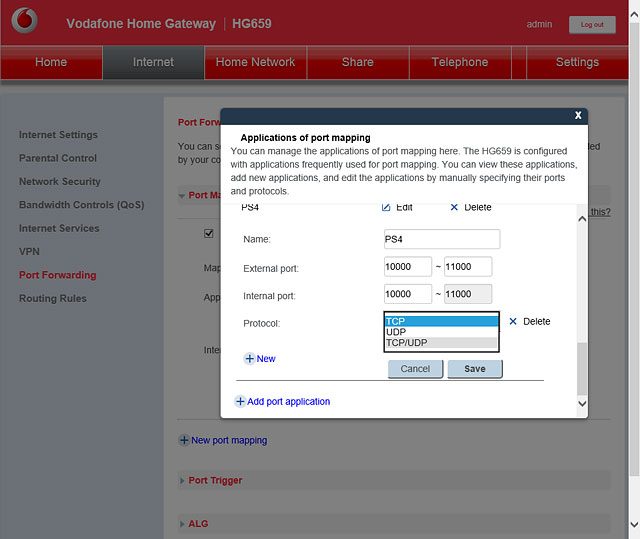Open Internet Settings in sidebar

pos(58,135)
